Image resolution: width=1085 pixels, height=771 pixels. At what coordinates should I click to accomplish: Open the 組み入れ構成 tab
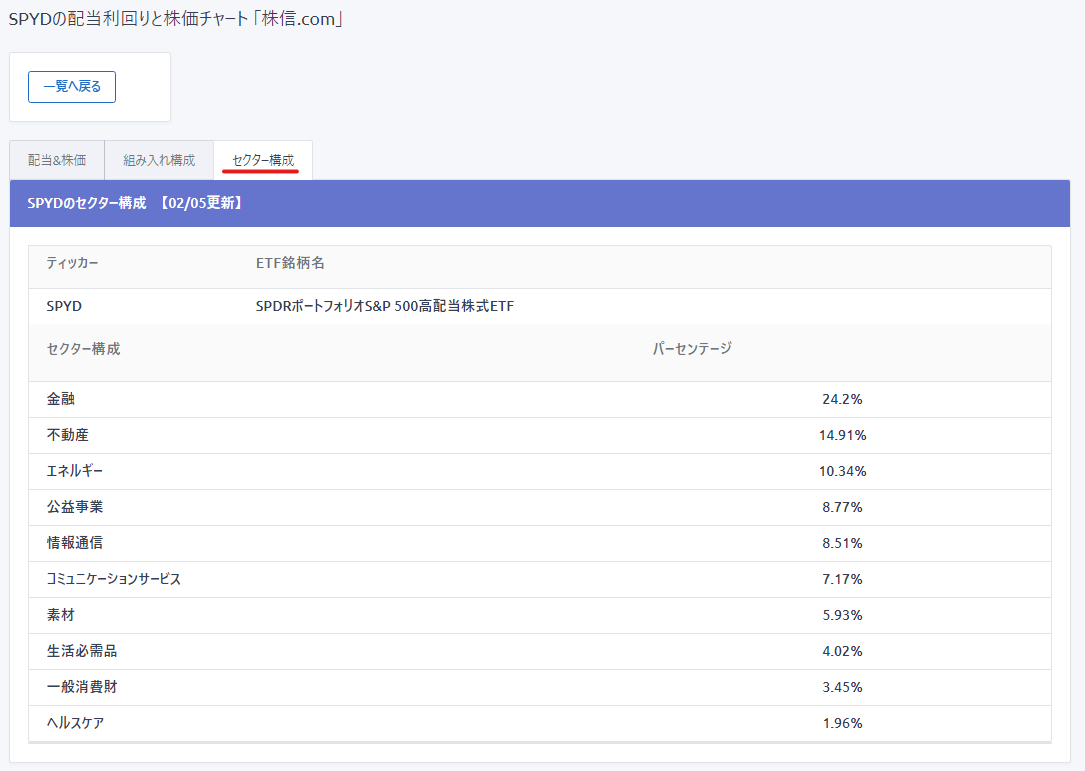click(159, 160)
